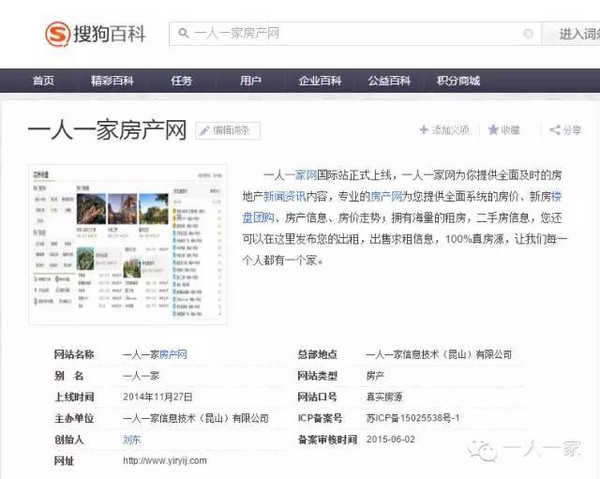Select the 用户 navigation item
Screen dimensions: 600x479
(250, 81)
